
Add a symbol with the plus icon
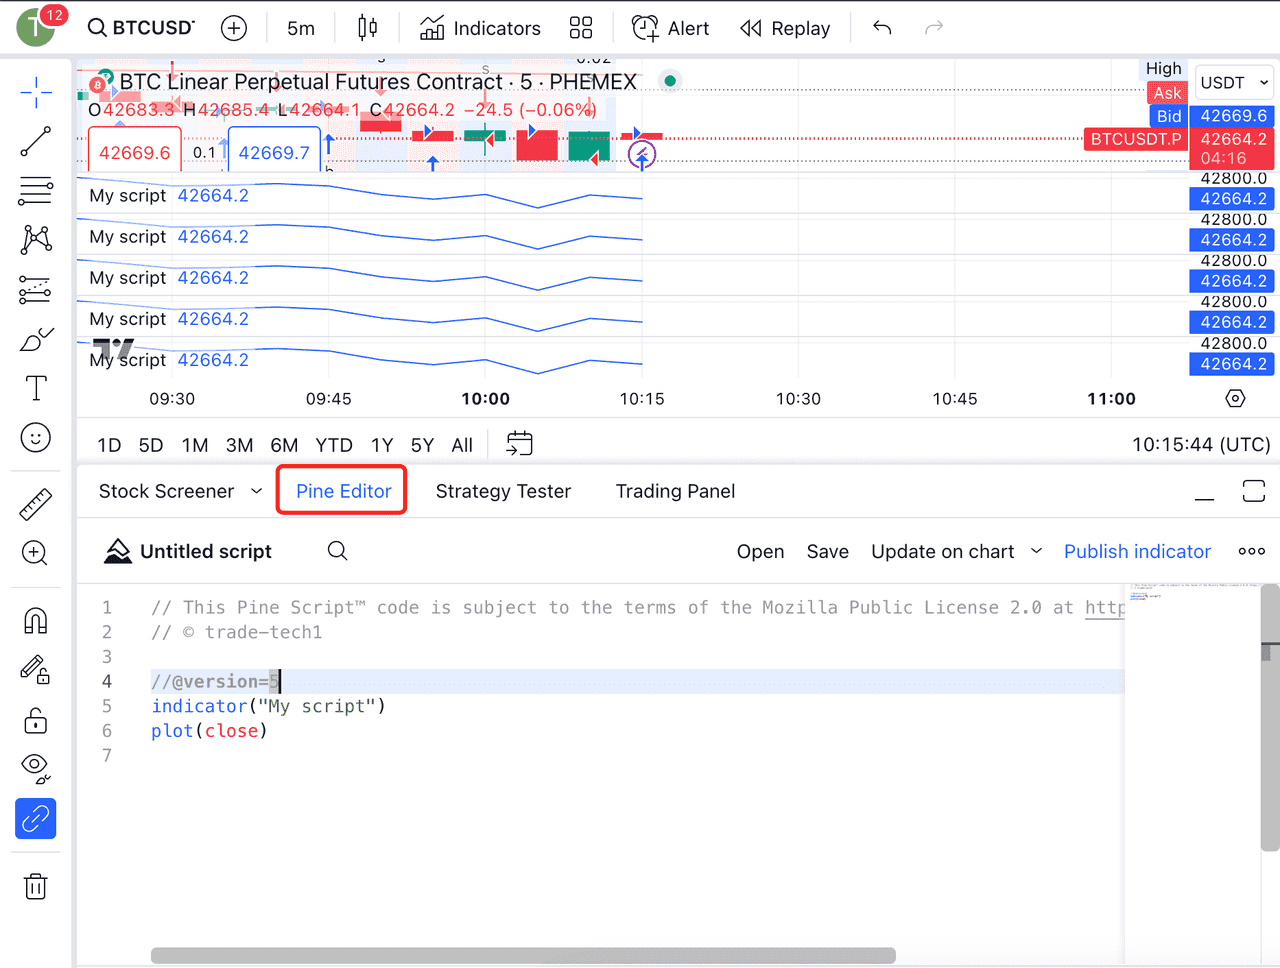coord(234,28)
